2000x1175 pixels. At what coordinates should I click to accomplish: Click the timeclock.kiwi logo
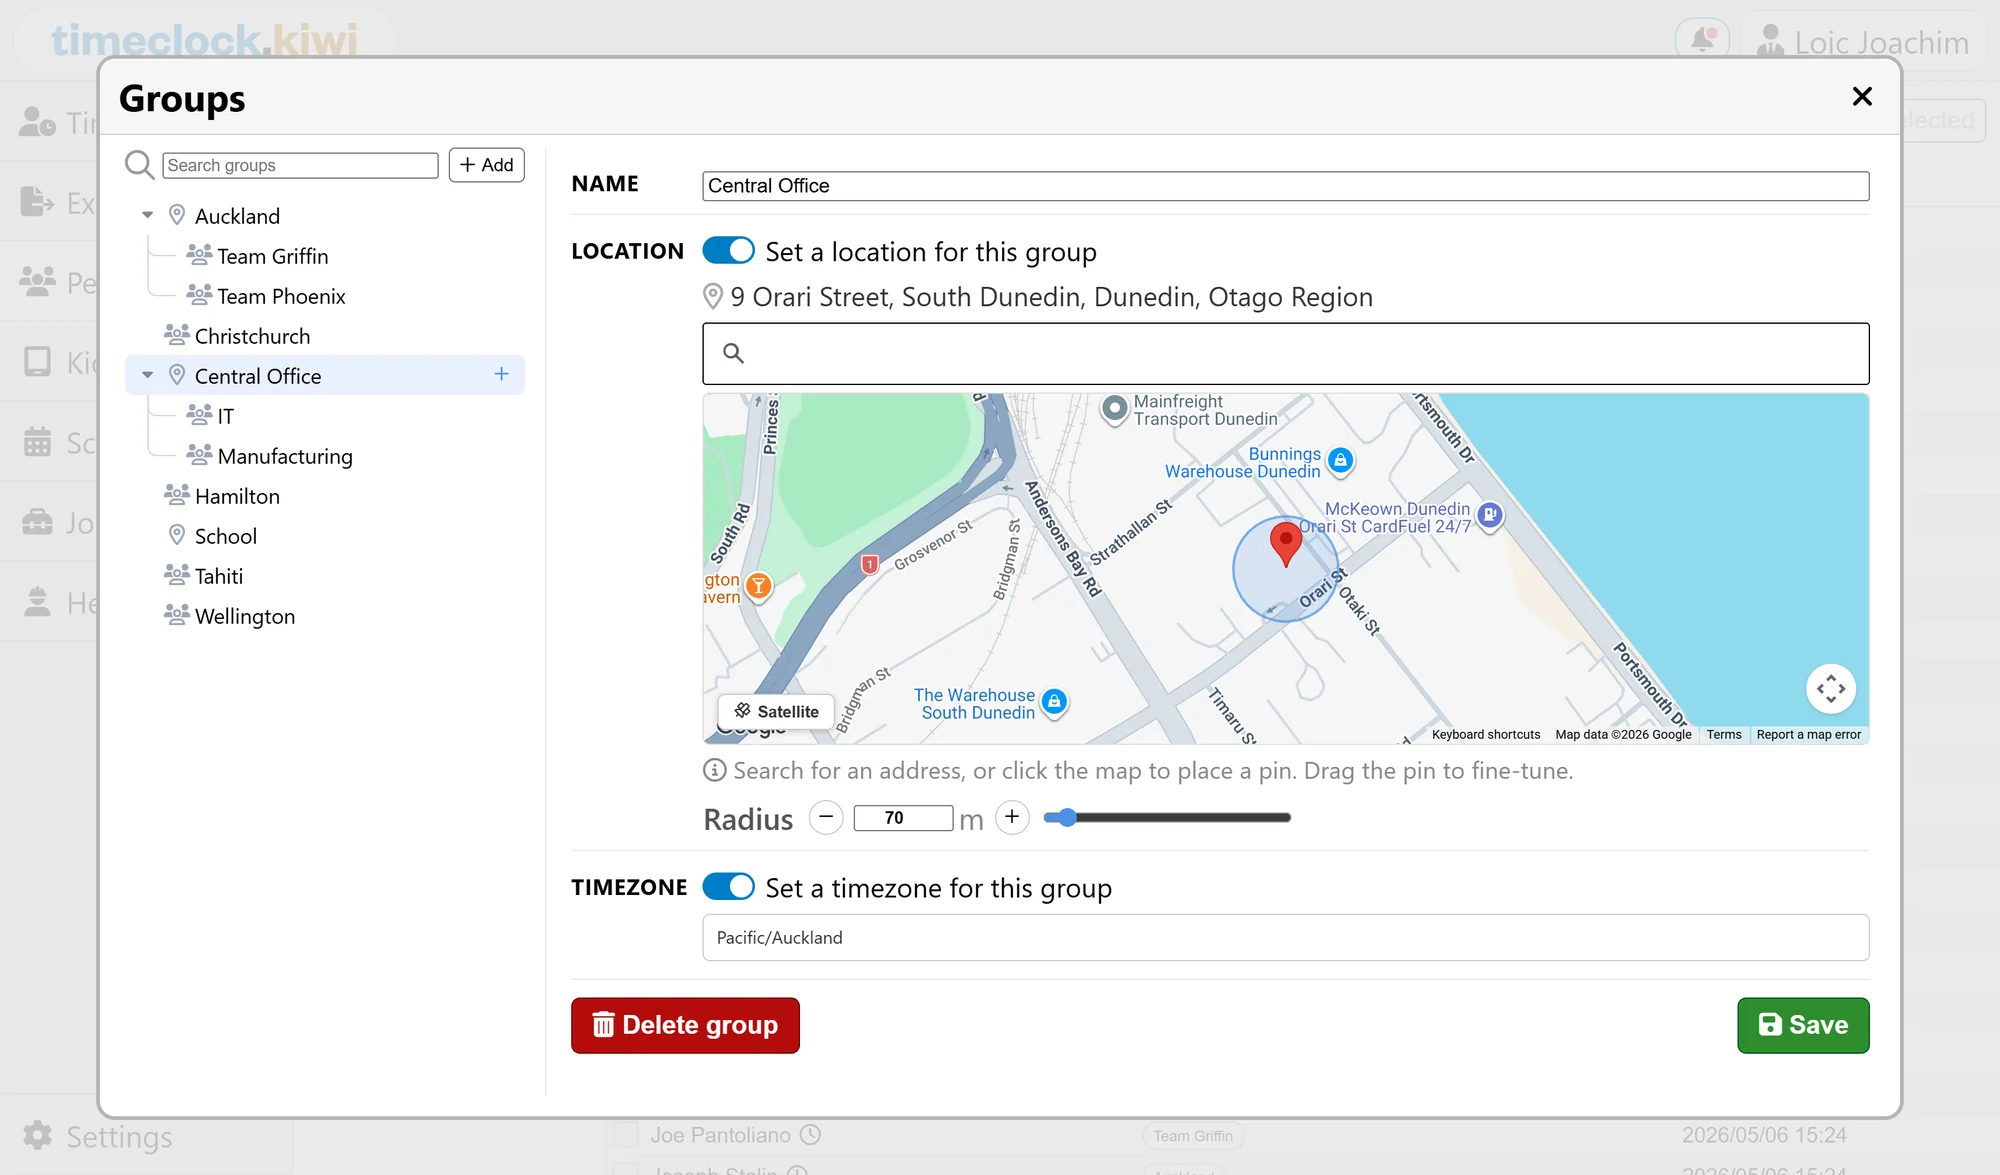[204, 40]
